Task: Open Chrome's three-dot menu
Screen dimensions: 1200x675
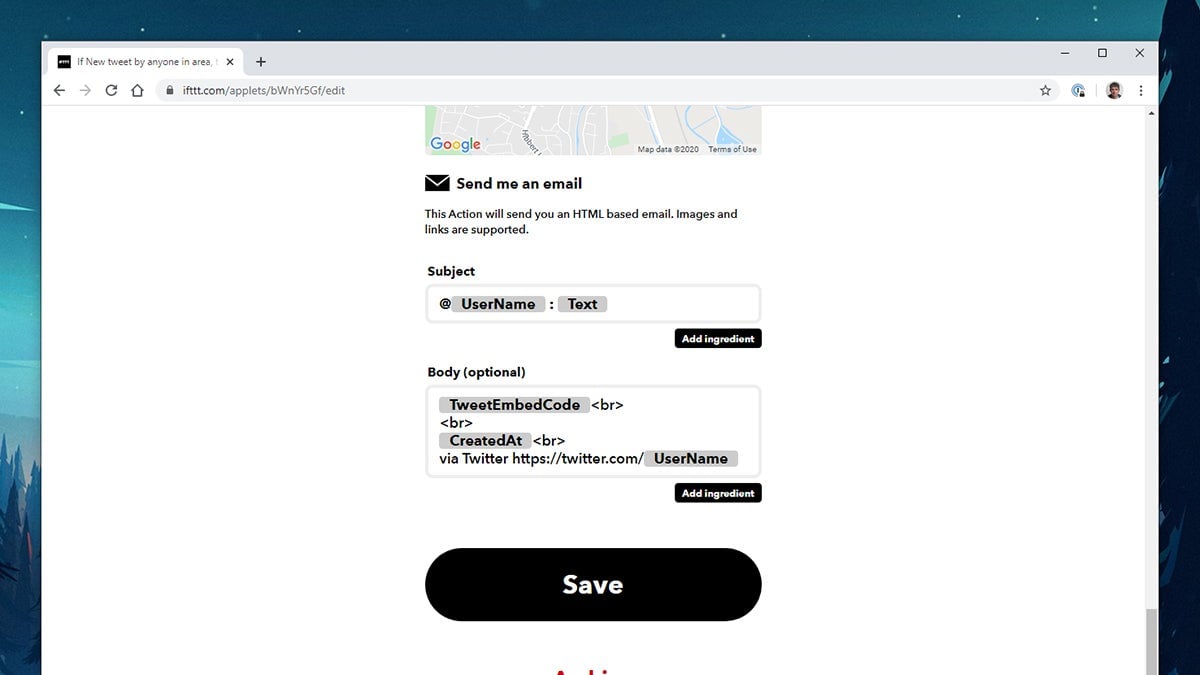Action: 1141,90
